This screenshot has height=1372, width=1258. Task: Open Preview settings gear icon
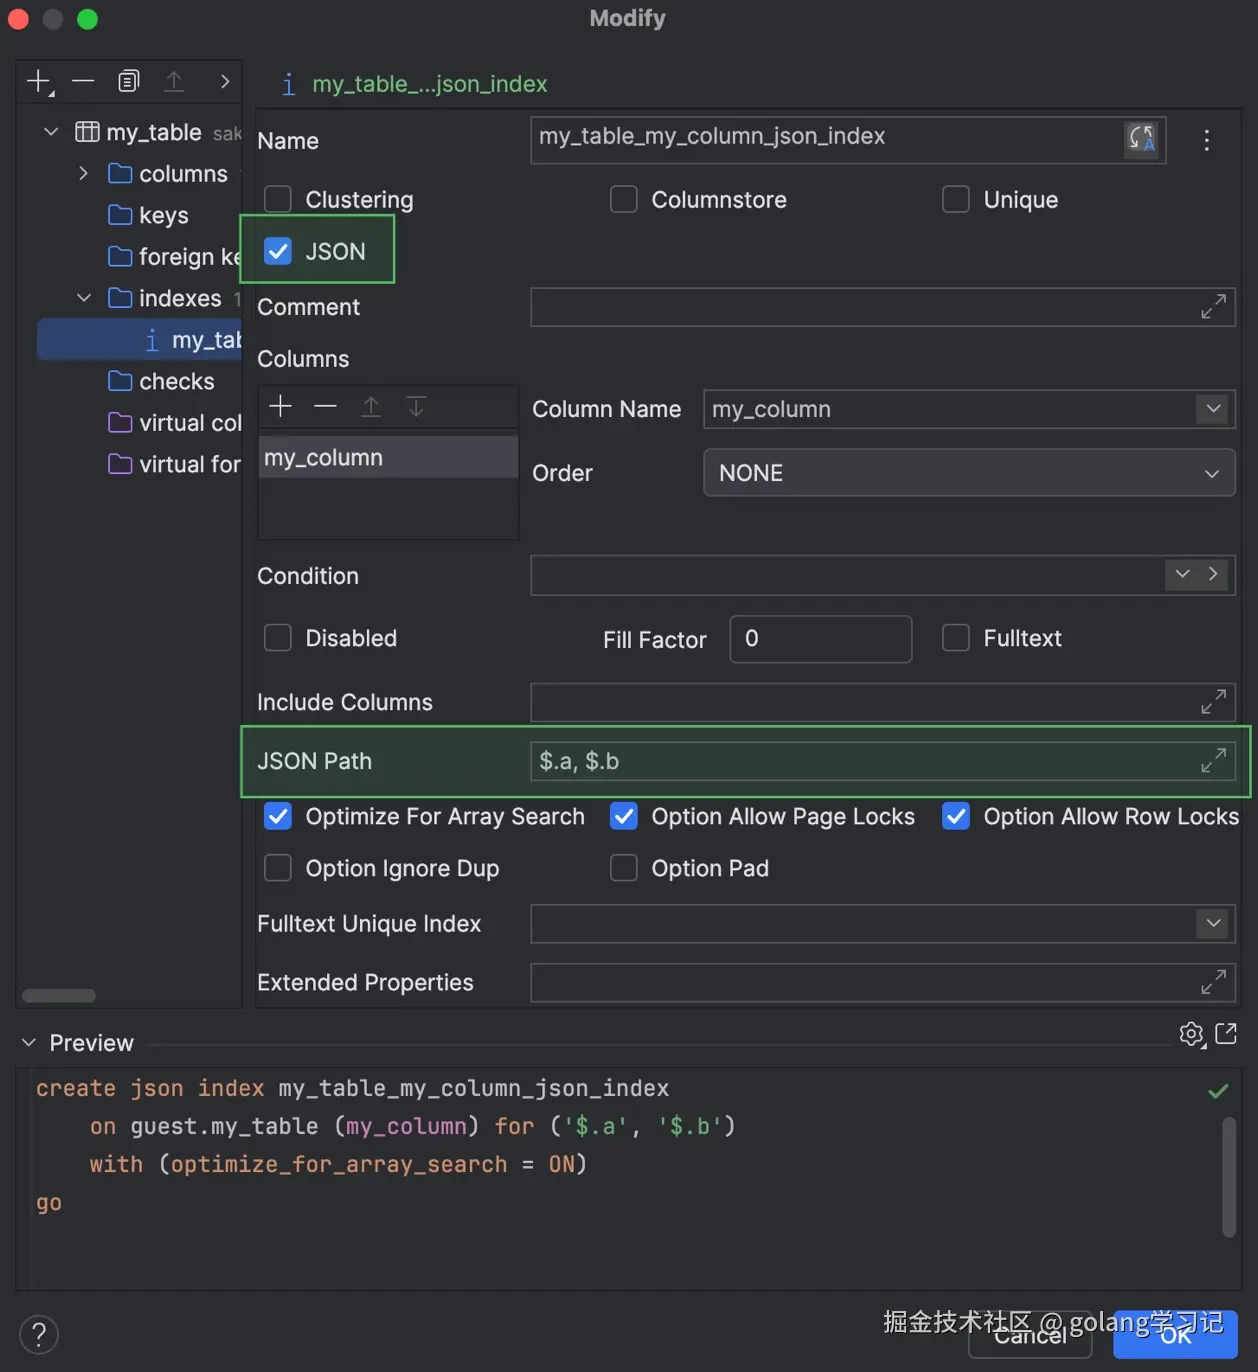pyautogui.click(x=1190, y=1034)
